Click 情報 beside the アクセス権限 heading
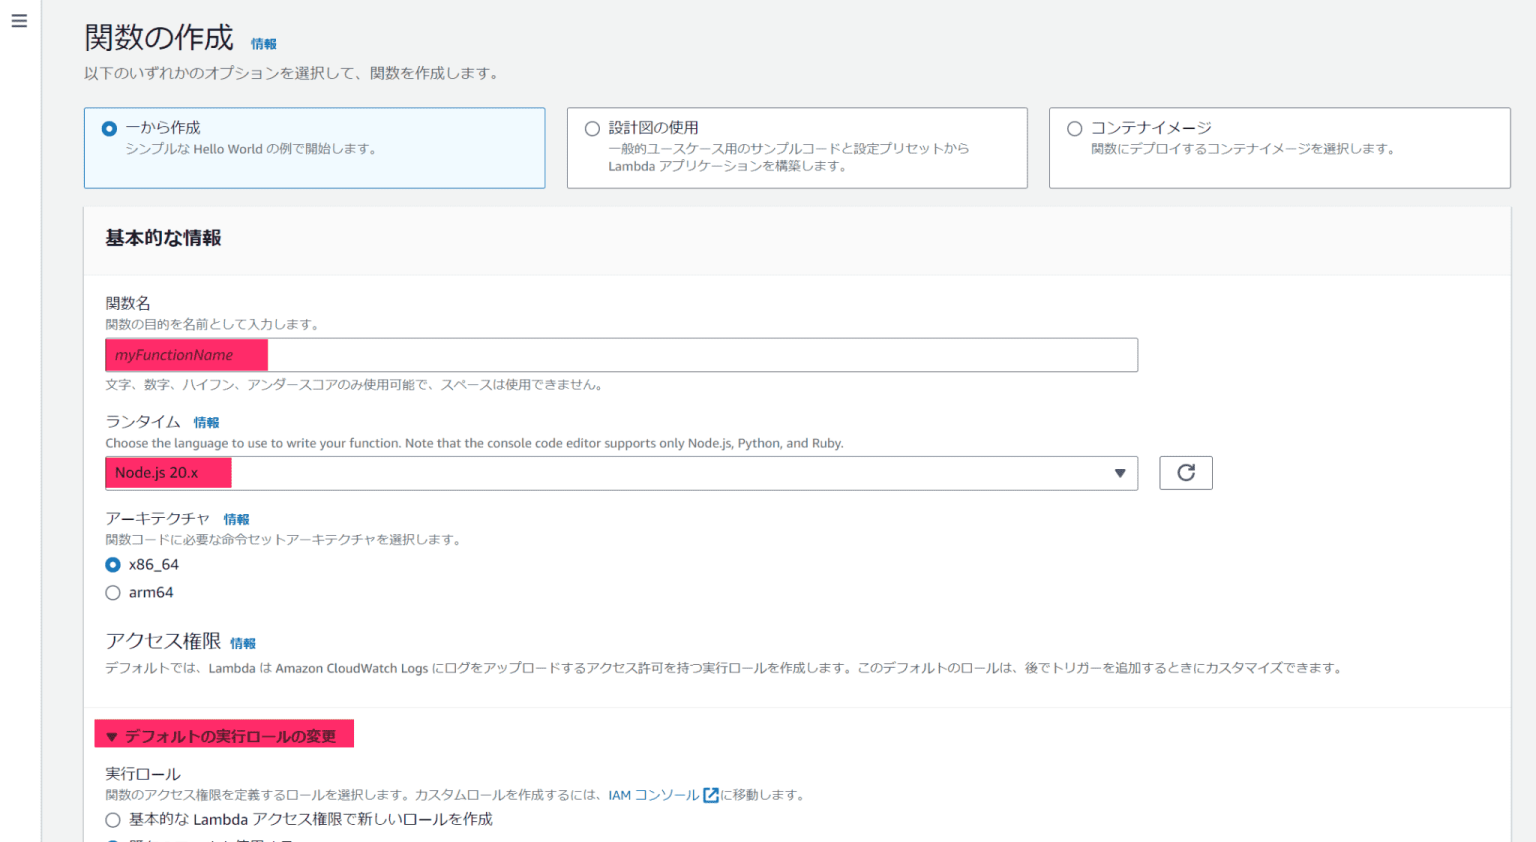This screenshot has height=842, width=1536. point(243,643)
